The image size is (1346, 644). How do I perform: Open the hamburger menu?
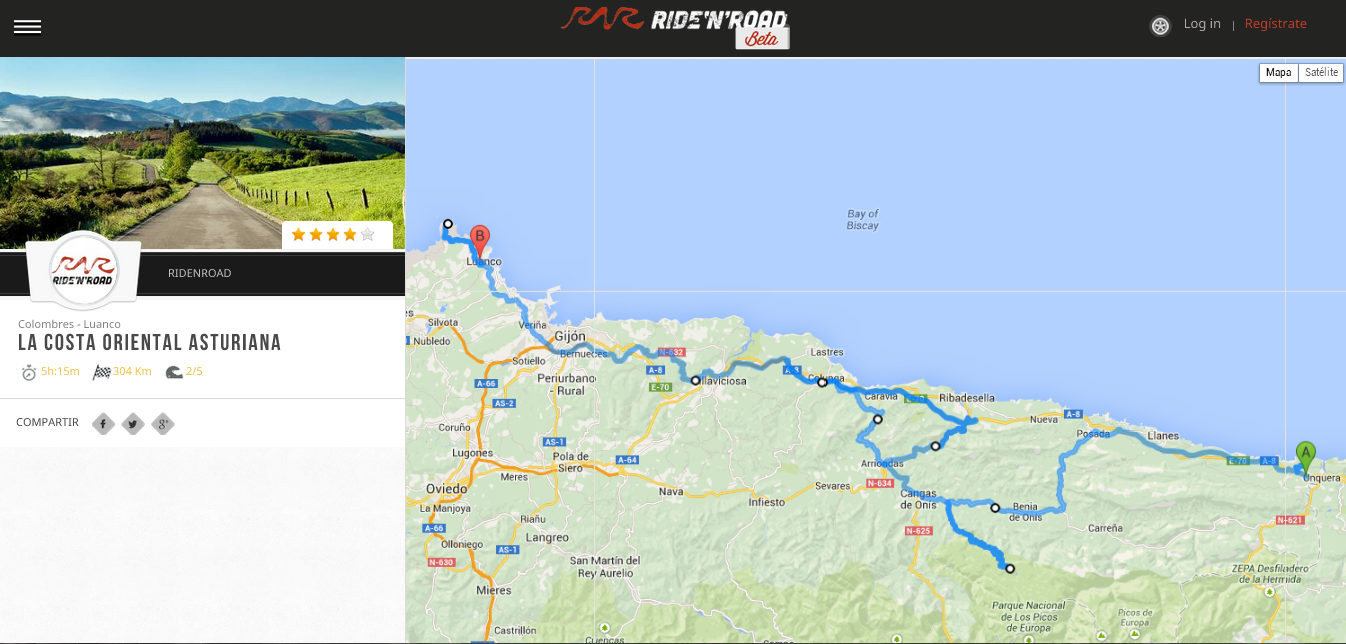(x=27, y=27)
